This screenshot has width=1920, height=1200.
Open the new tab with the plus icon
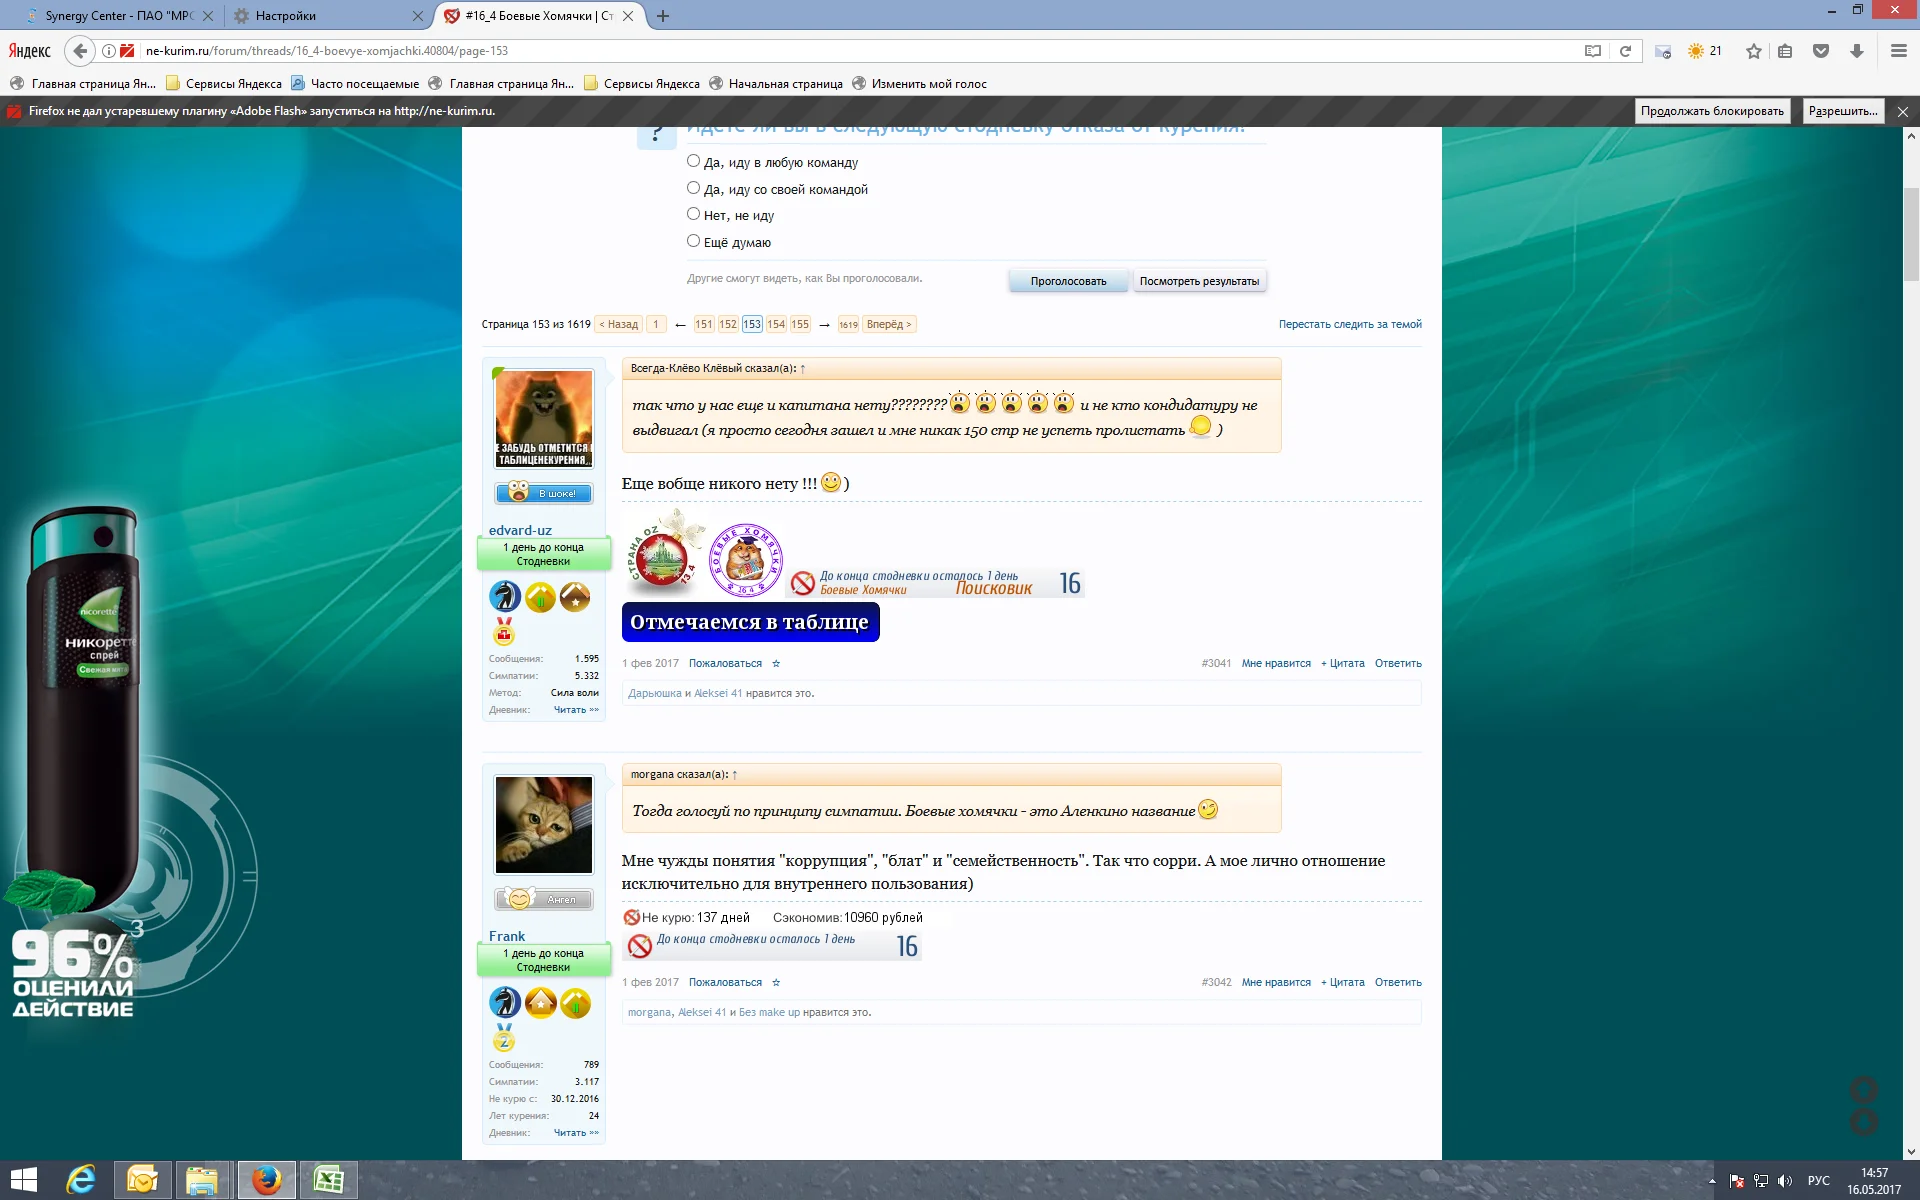(x=663, y=16)
